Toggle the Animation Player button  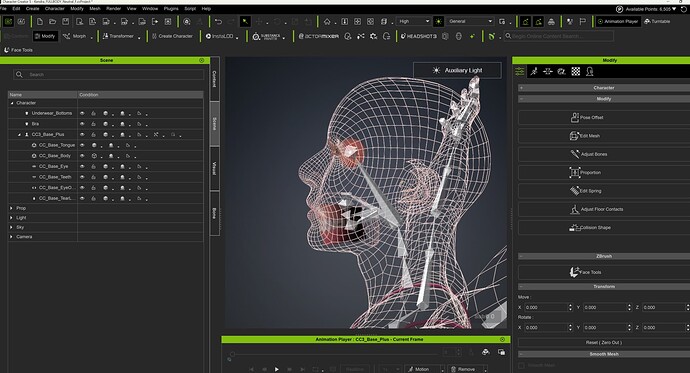(x=618, y=21)
